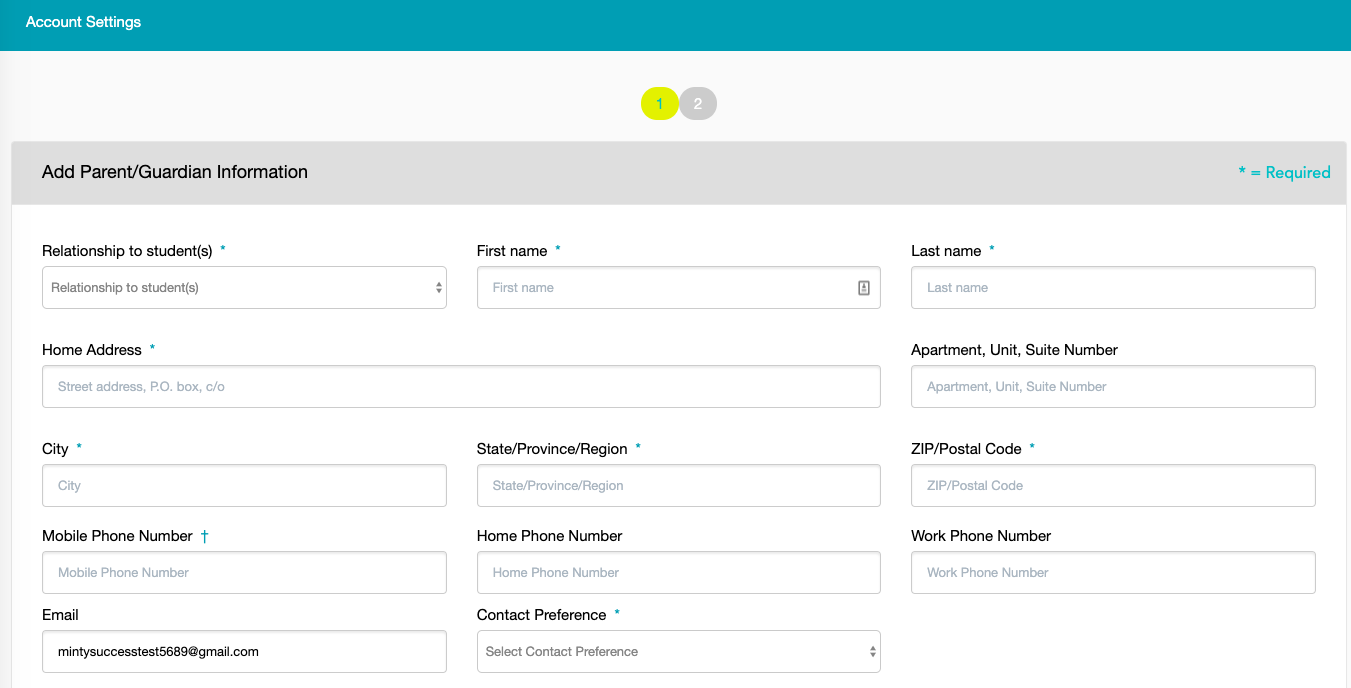Click the Add Parent/Guardian Information heading
The height and width of the screenshot is (688, 1351).
coord(175,172)
